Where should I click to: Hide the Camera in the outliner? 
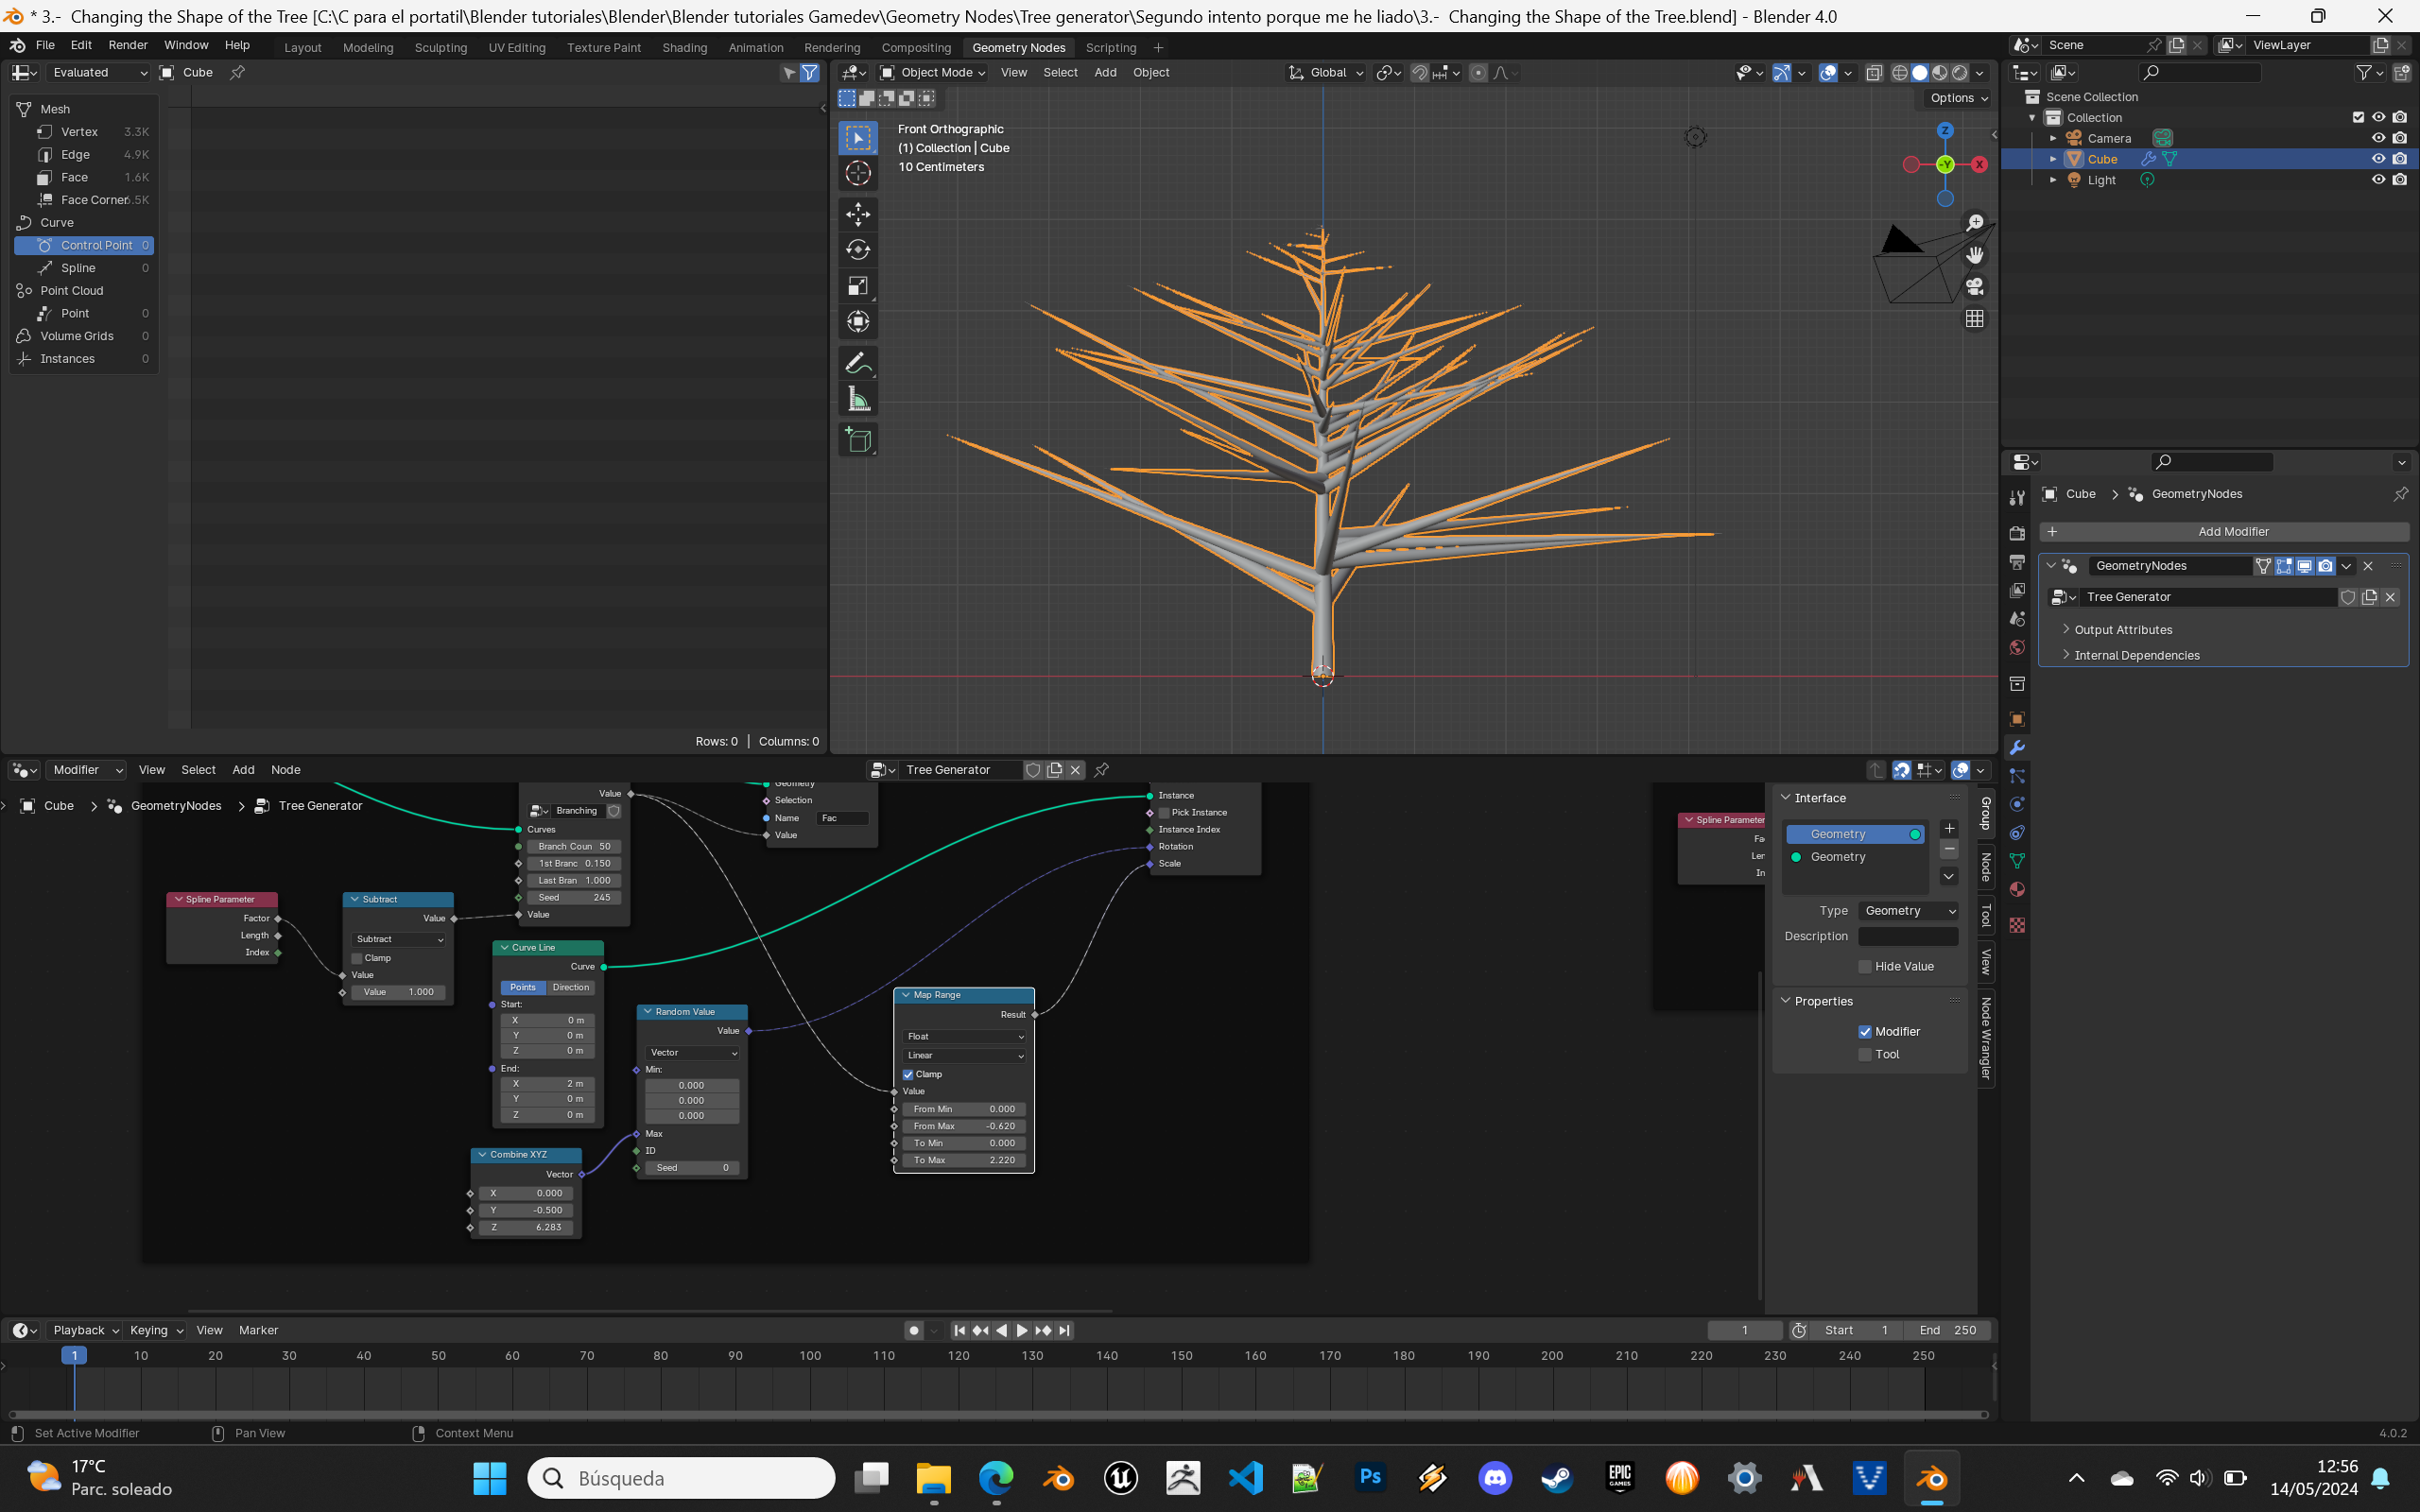click(x=2378, y=138)
